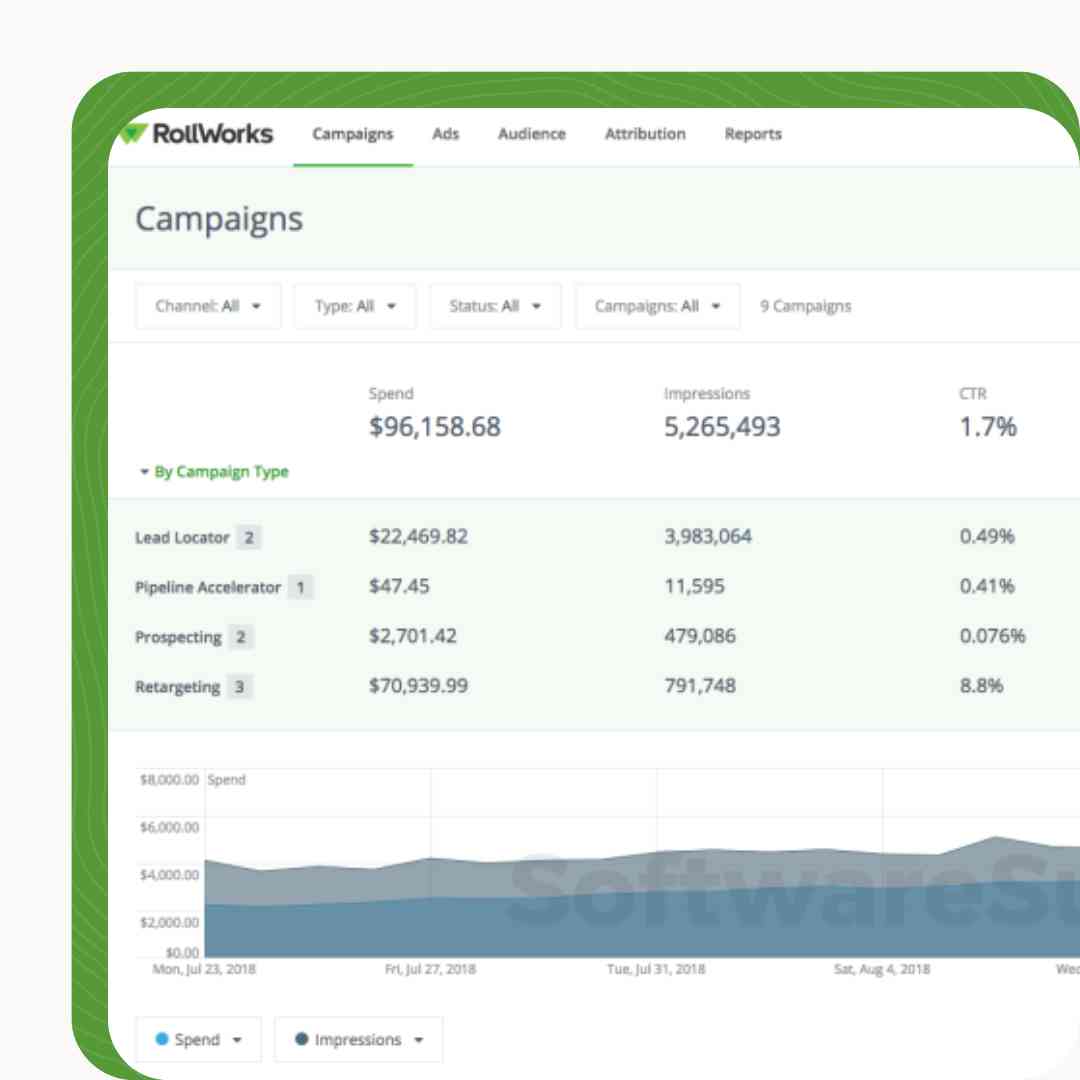The width and height of the screenshot is (1080, 1080).
Task: Click the 9 Campaigns count text
Action: click(805, 307)
